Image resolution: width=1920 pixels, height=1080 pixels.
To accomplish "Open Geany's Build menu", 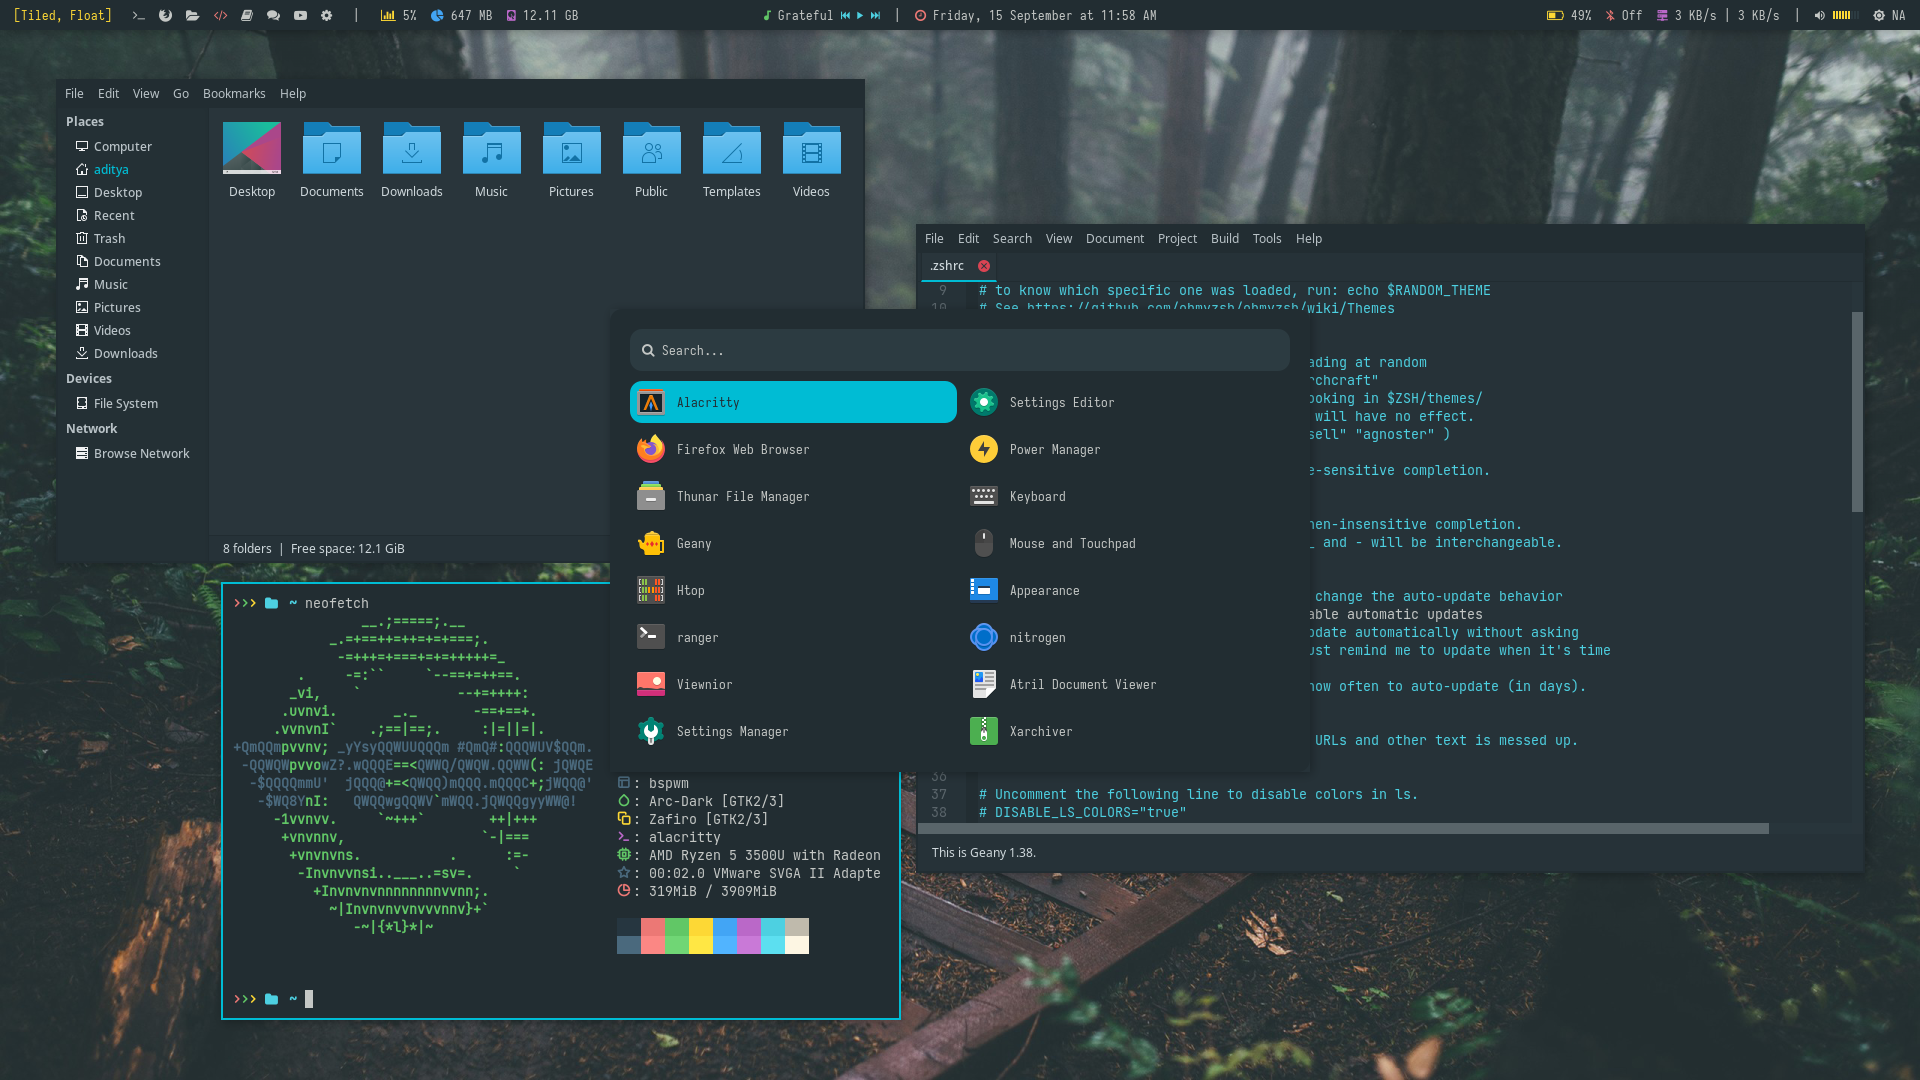I will 1224,239.
